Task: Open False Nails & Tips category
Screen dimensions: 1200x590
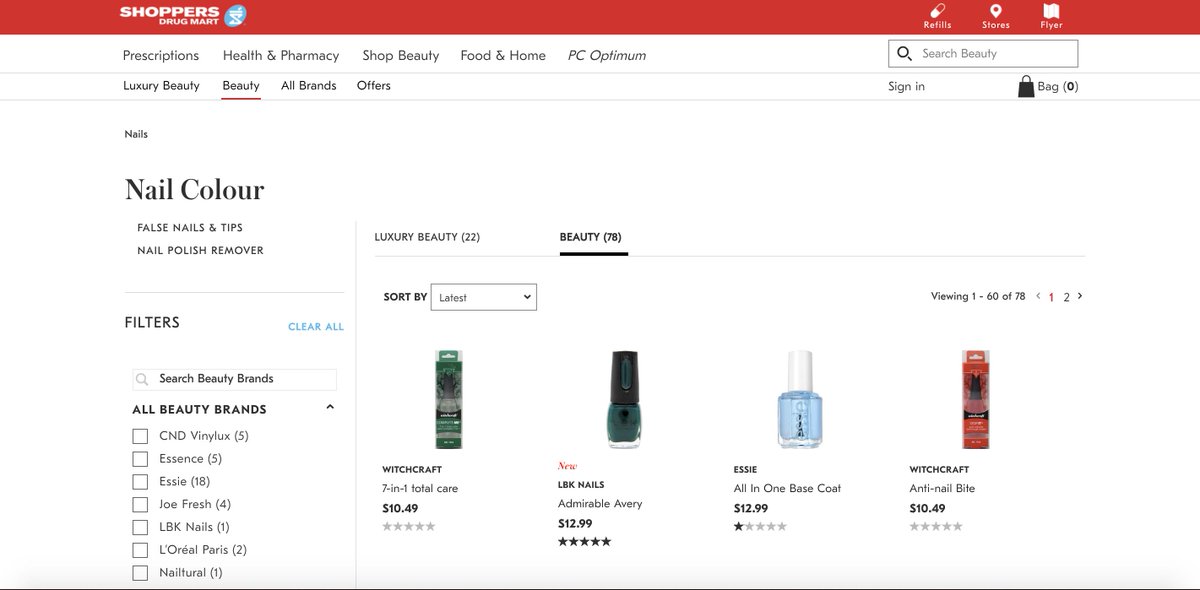Action: point(190,228)
